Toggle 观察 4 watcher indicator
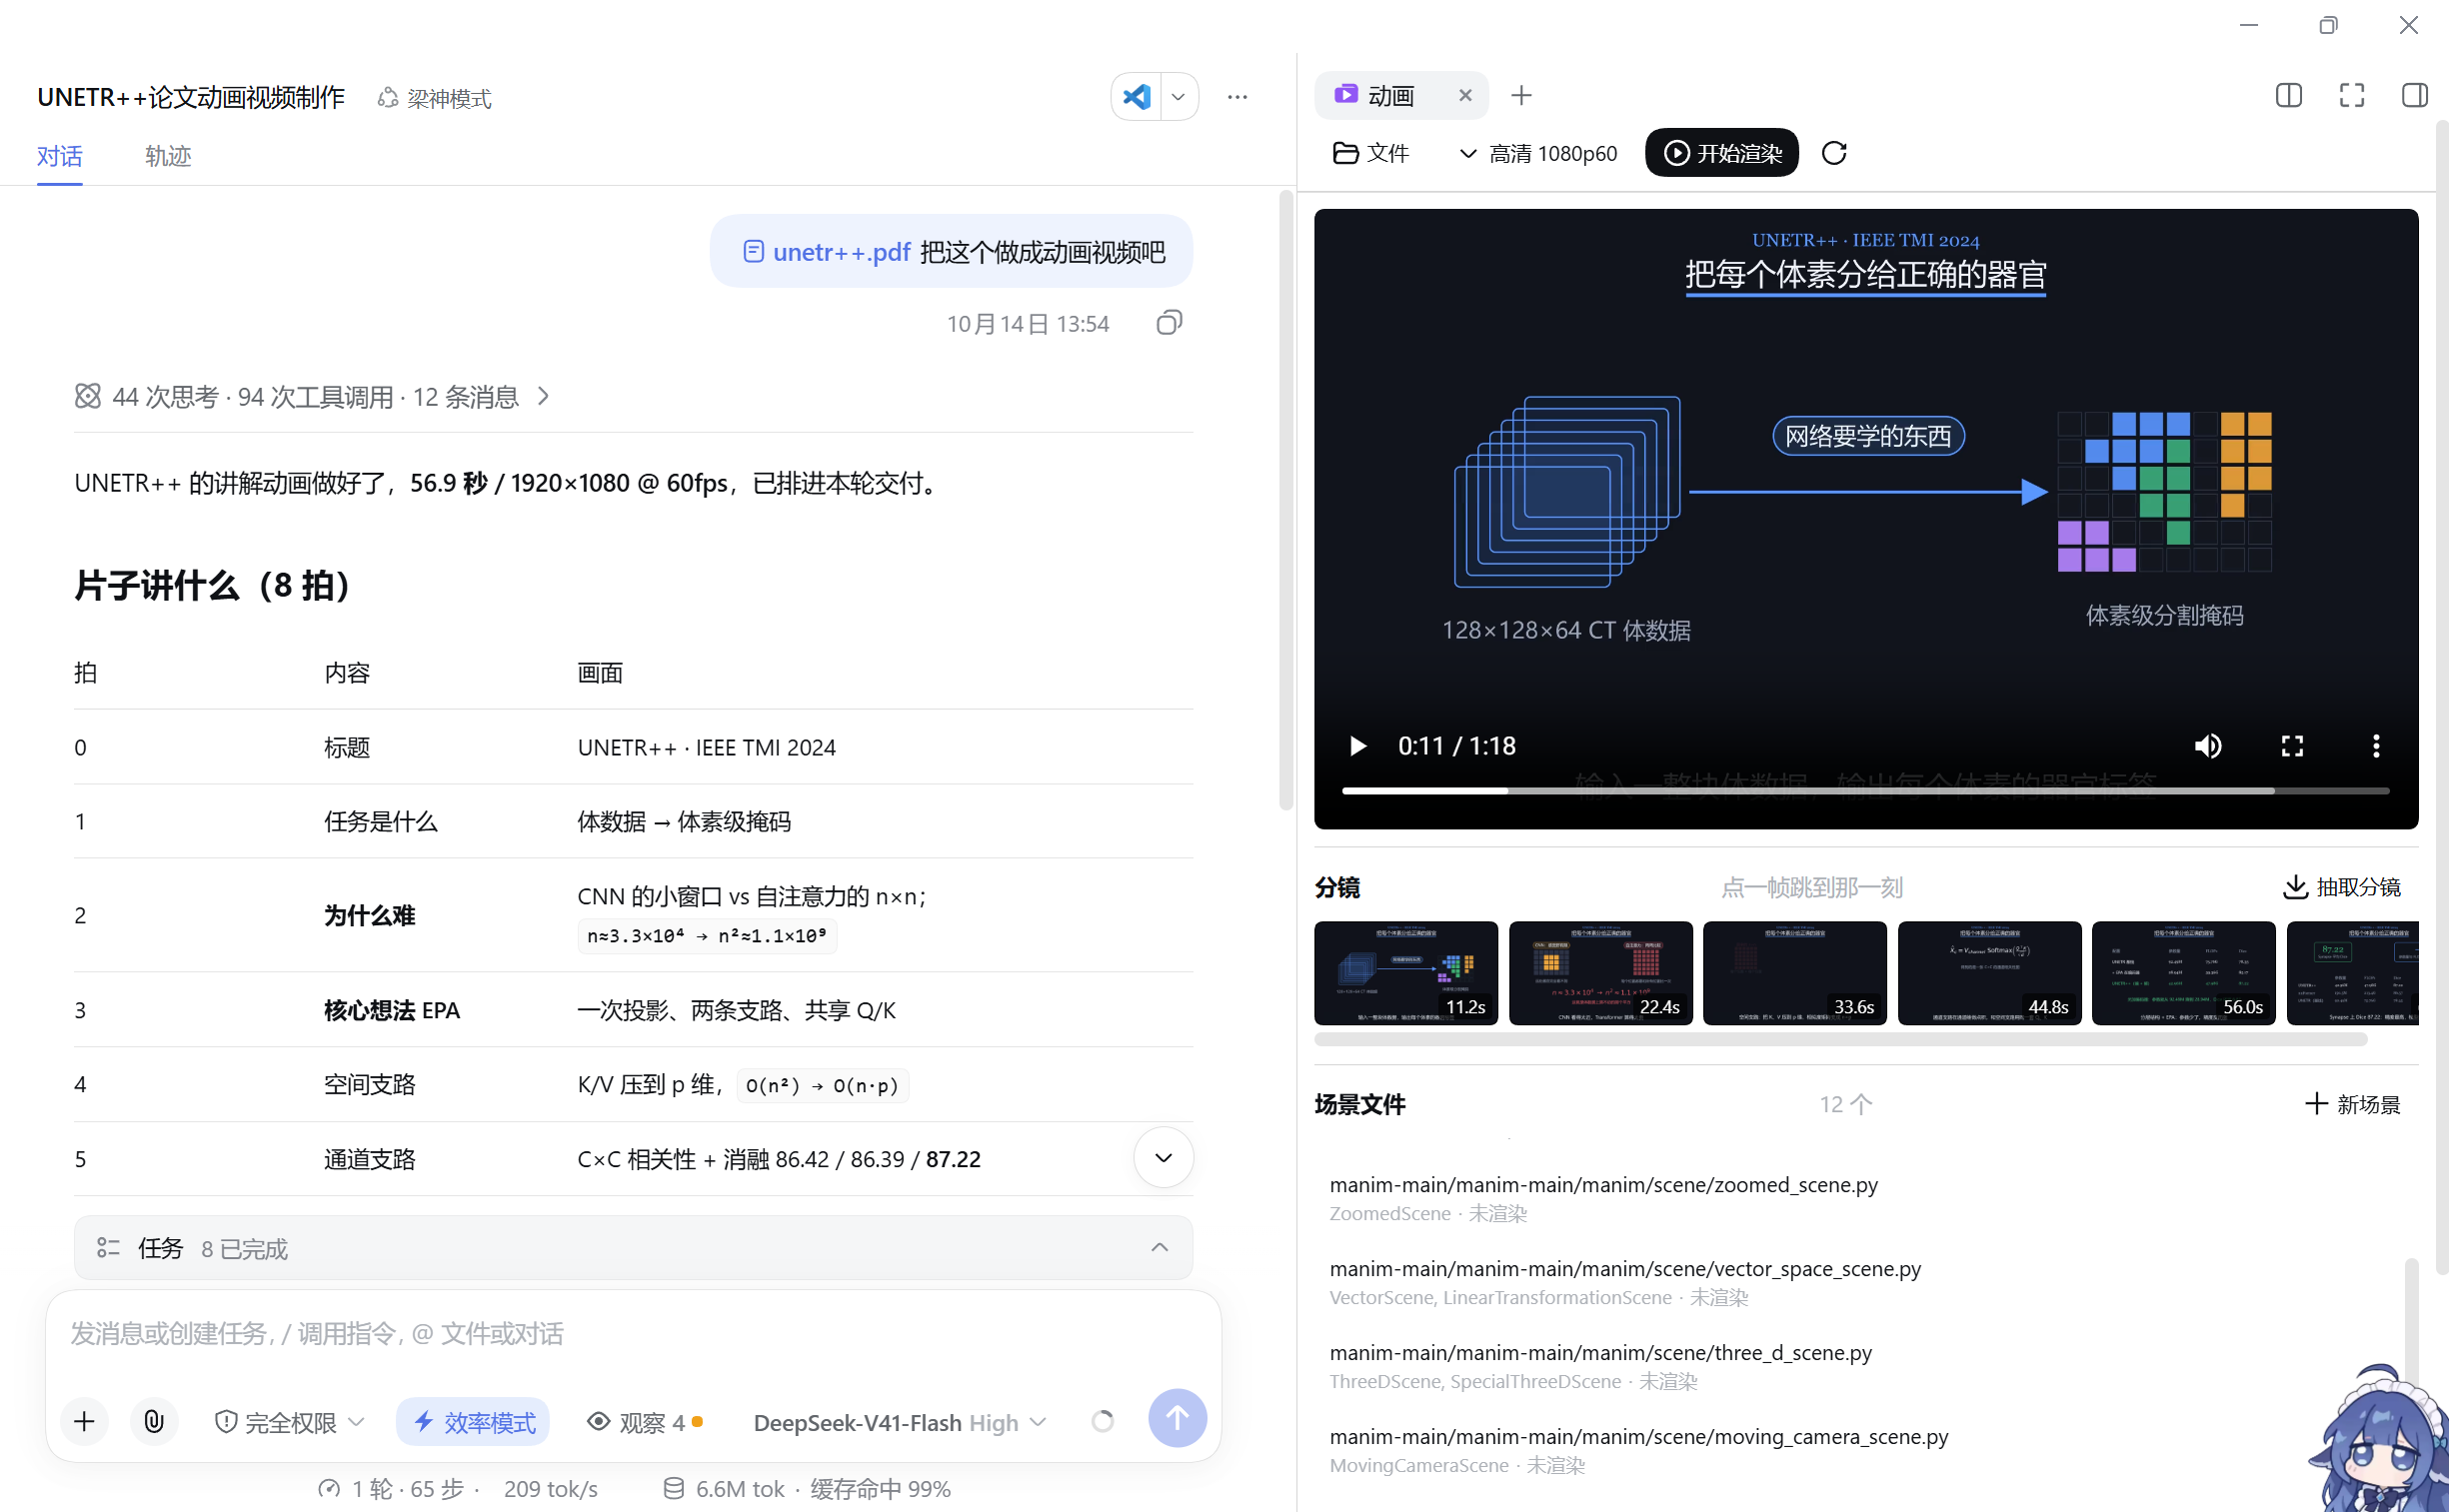 645,1421
